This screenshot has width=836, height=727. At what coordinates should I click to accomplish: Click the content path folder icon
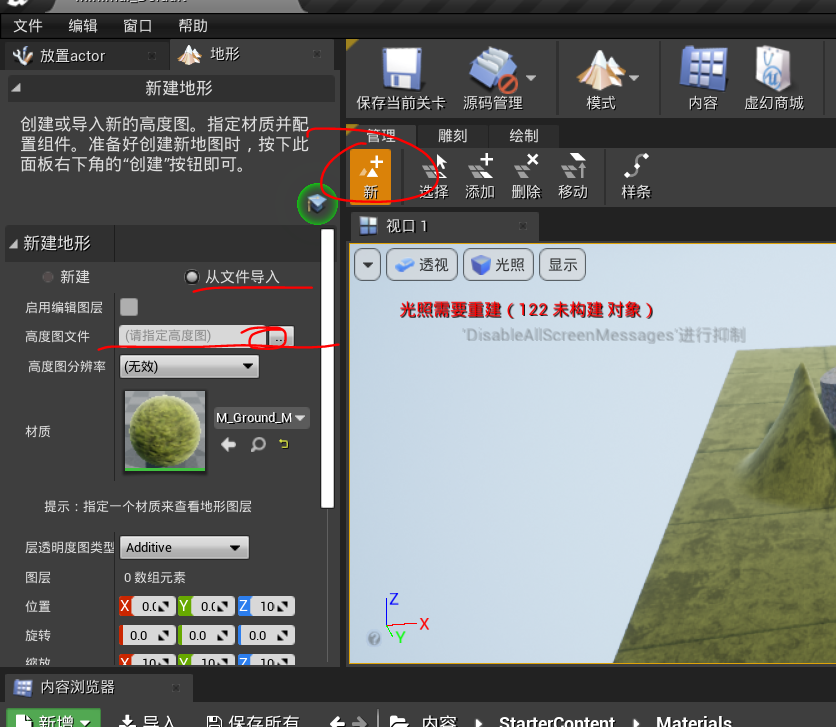point(398,722)
